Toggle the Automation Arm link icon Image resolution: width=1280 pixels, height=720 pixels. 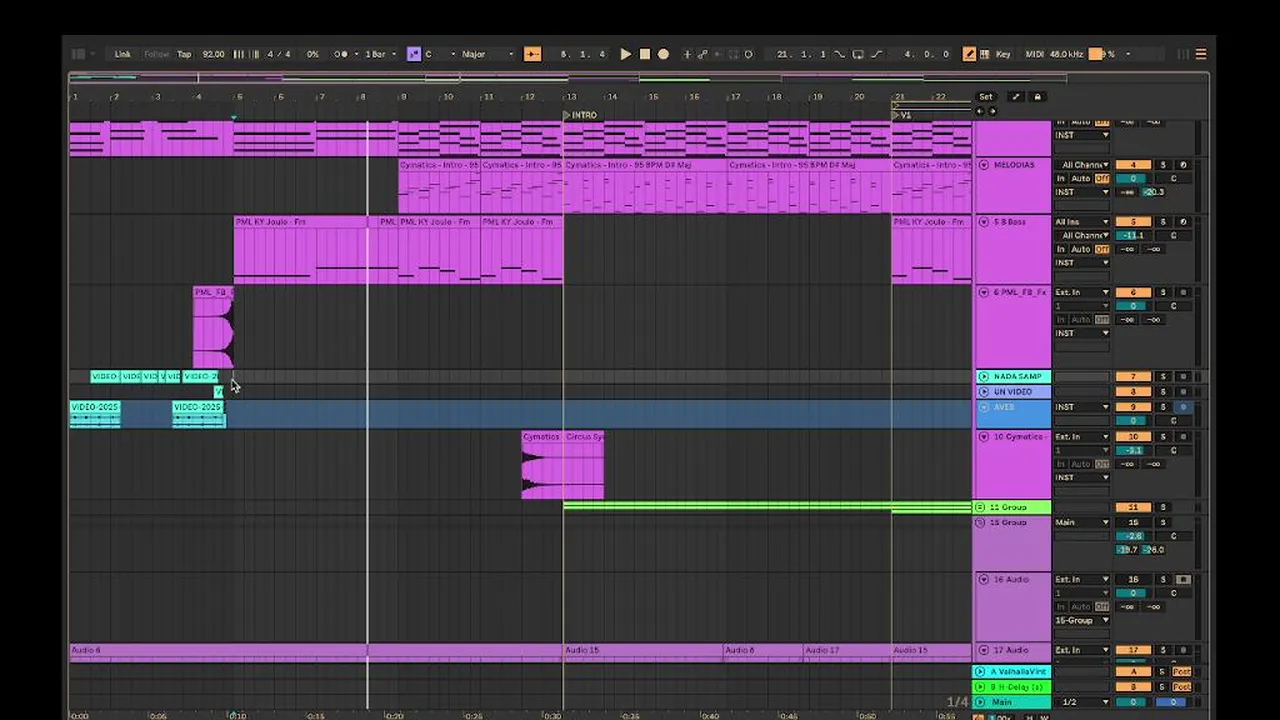(702, 54)
